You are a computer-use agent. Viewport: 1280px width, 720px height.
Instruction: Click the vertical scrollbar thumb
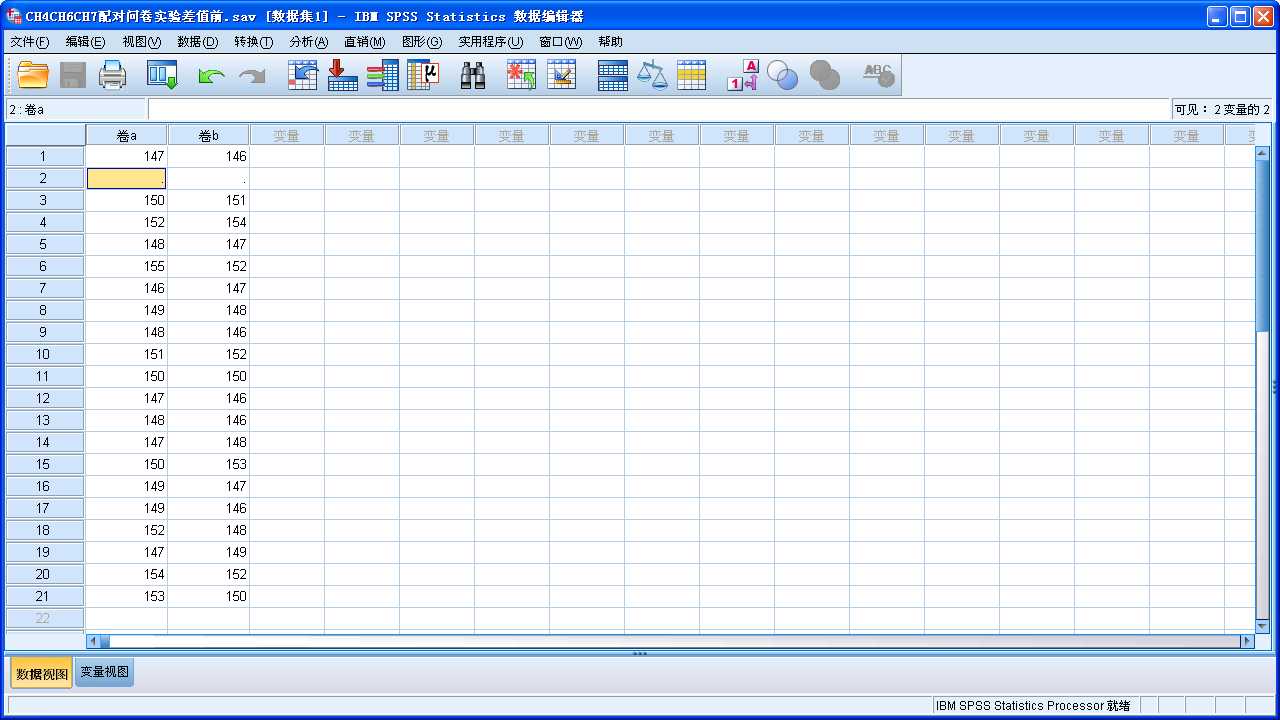[x=1262, y=246]
